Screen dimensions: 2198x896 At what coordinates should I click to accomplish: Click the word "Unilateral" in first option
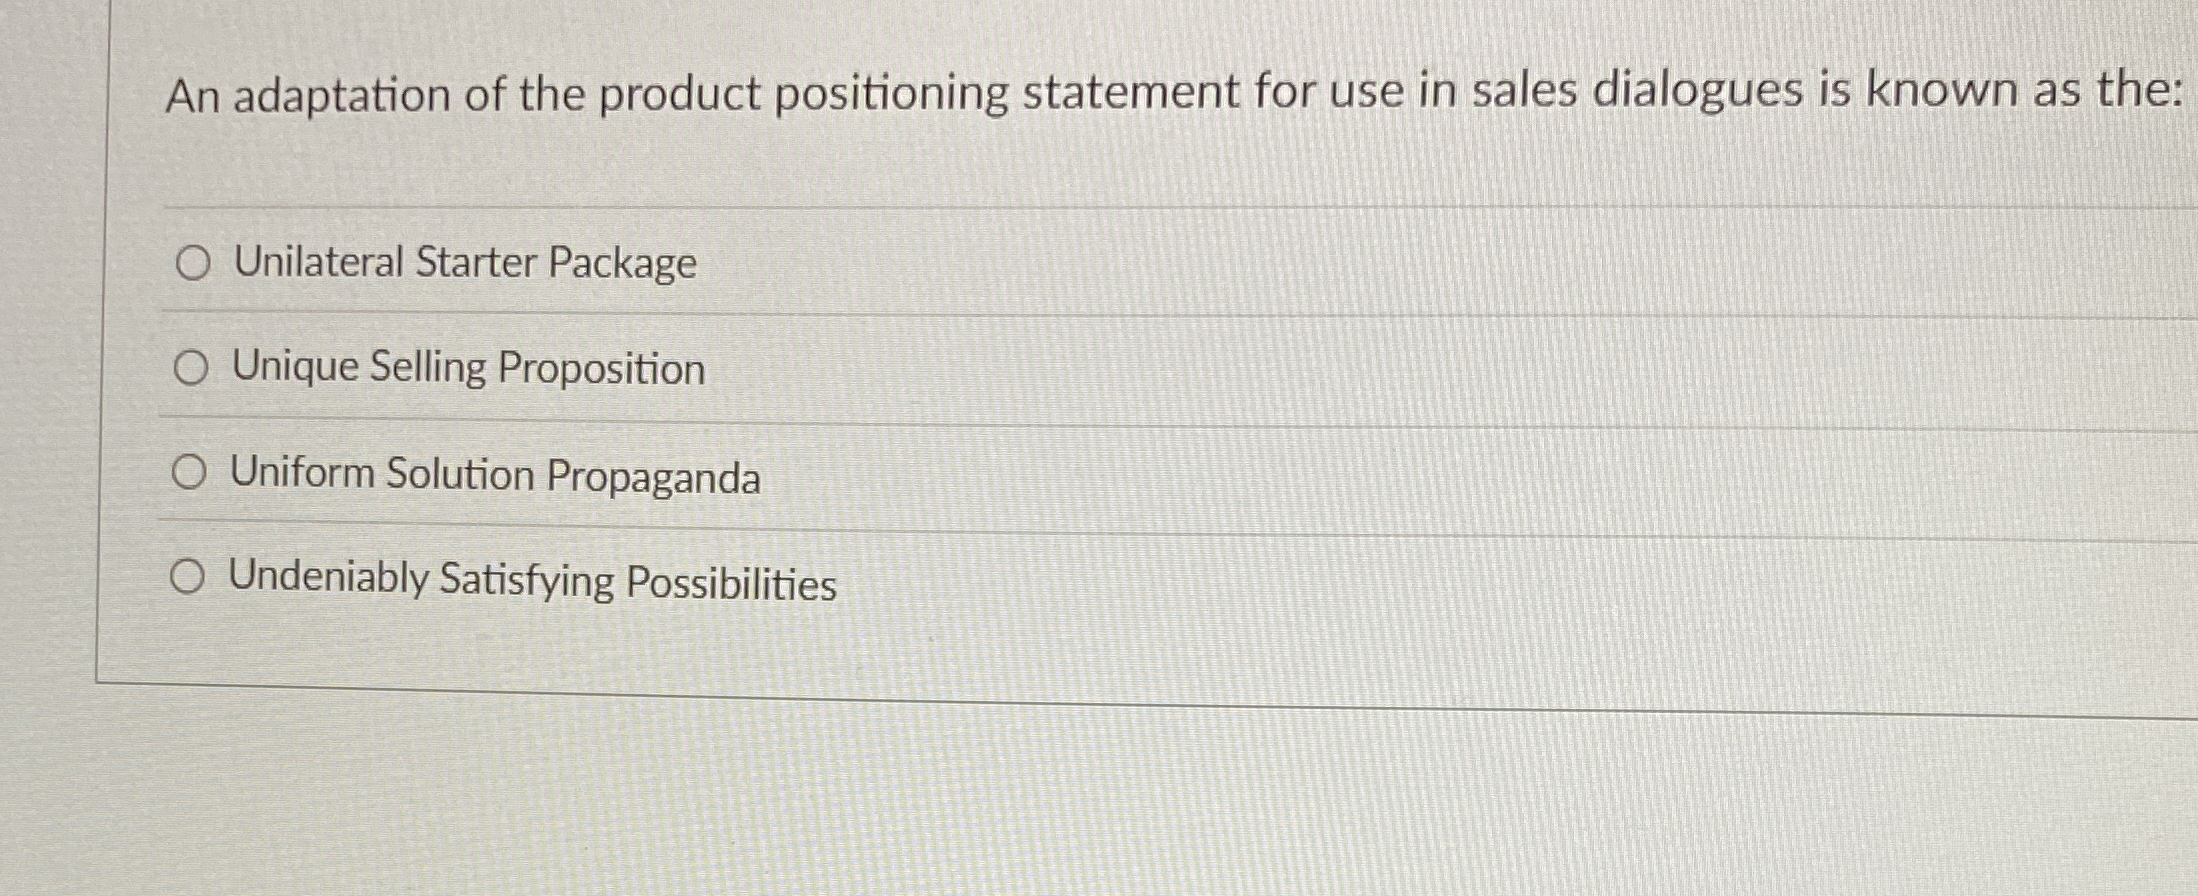point(318,262)
